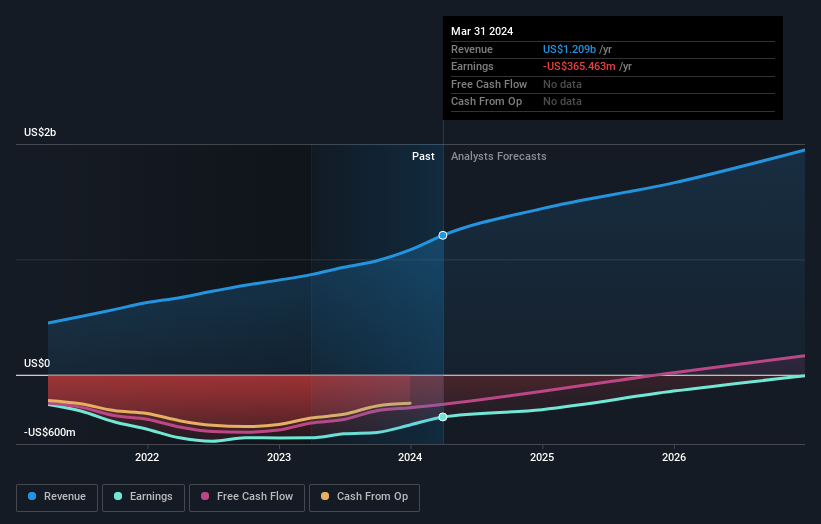The height and width of the screenshot is (524, 821).
Task: Click the -US$365.463m earnings value in tooltip
Action: (x=579, y=66)
